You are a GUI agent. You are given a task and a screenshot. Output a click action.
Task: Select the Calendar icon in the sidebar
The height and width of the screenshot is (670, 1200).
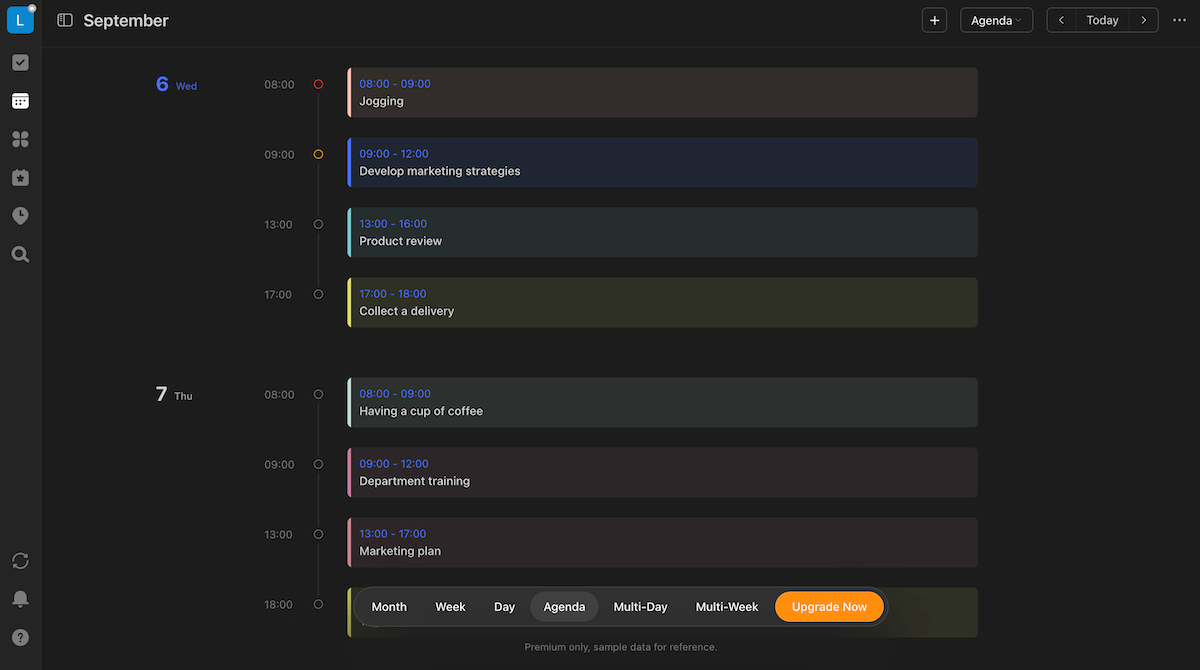point(20,100)
